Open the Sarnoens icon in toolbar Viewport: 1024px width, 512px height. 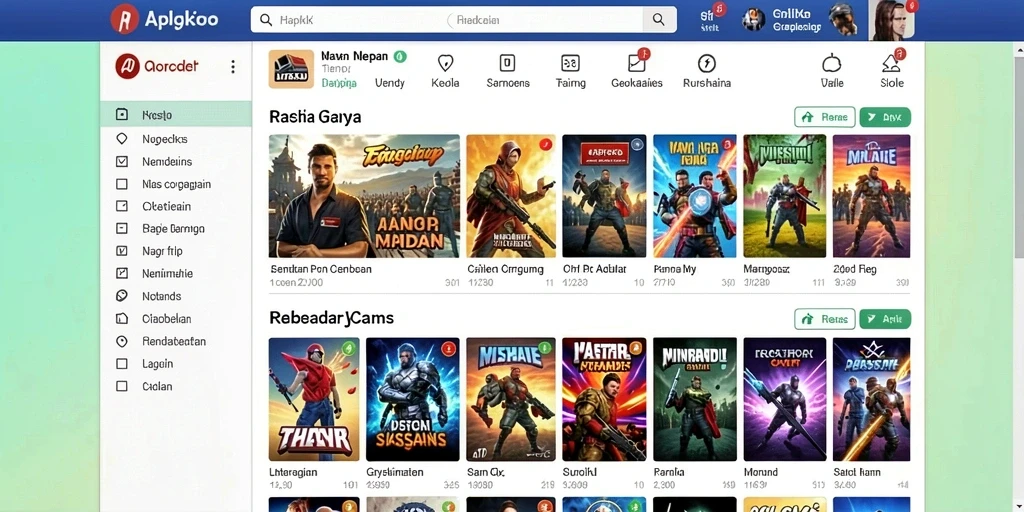pos(507,63)
